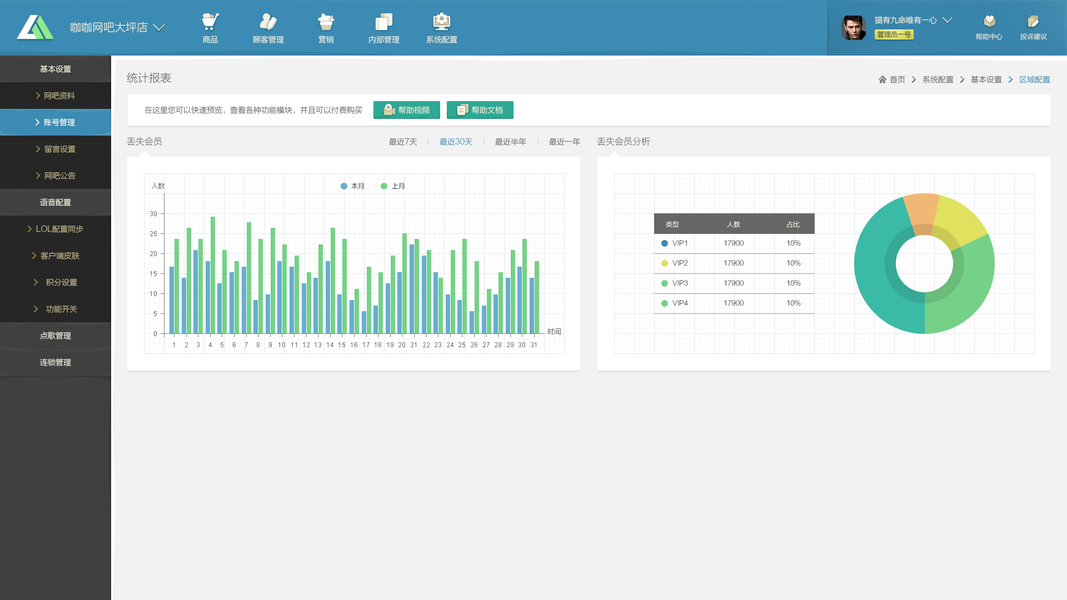1067x600 pixels.
Task: Click the 统计报表 page title
Action: pos(149,78)
